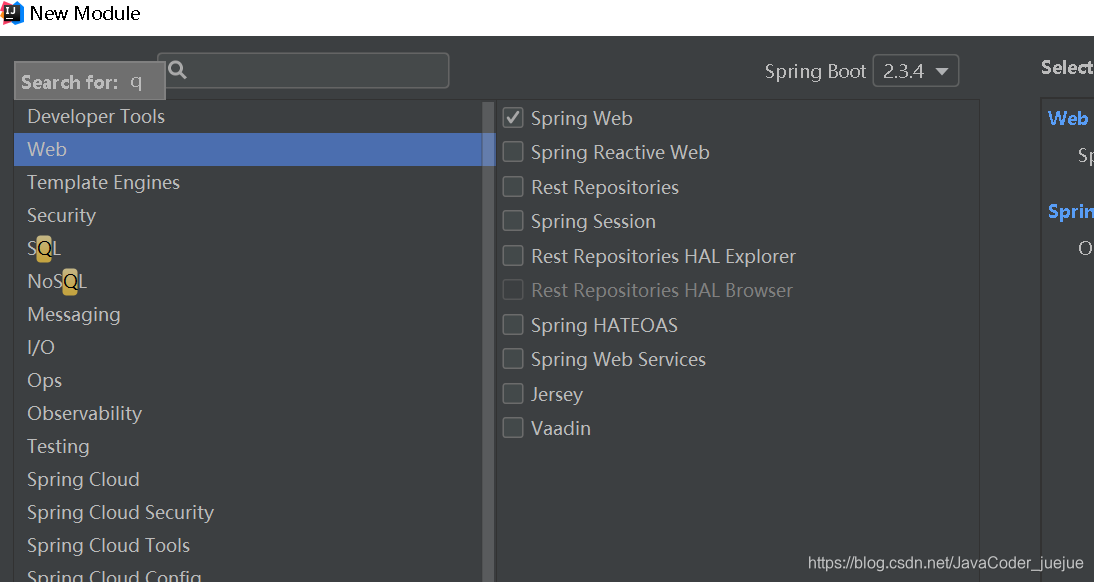Click the disabled Rest Repositories HAL Browser checkbox
This screenshot has height=582, width=1094.
(513, 290)
